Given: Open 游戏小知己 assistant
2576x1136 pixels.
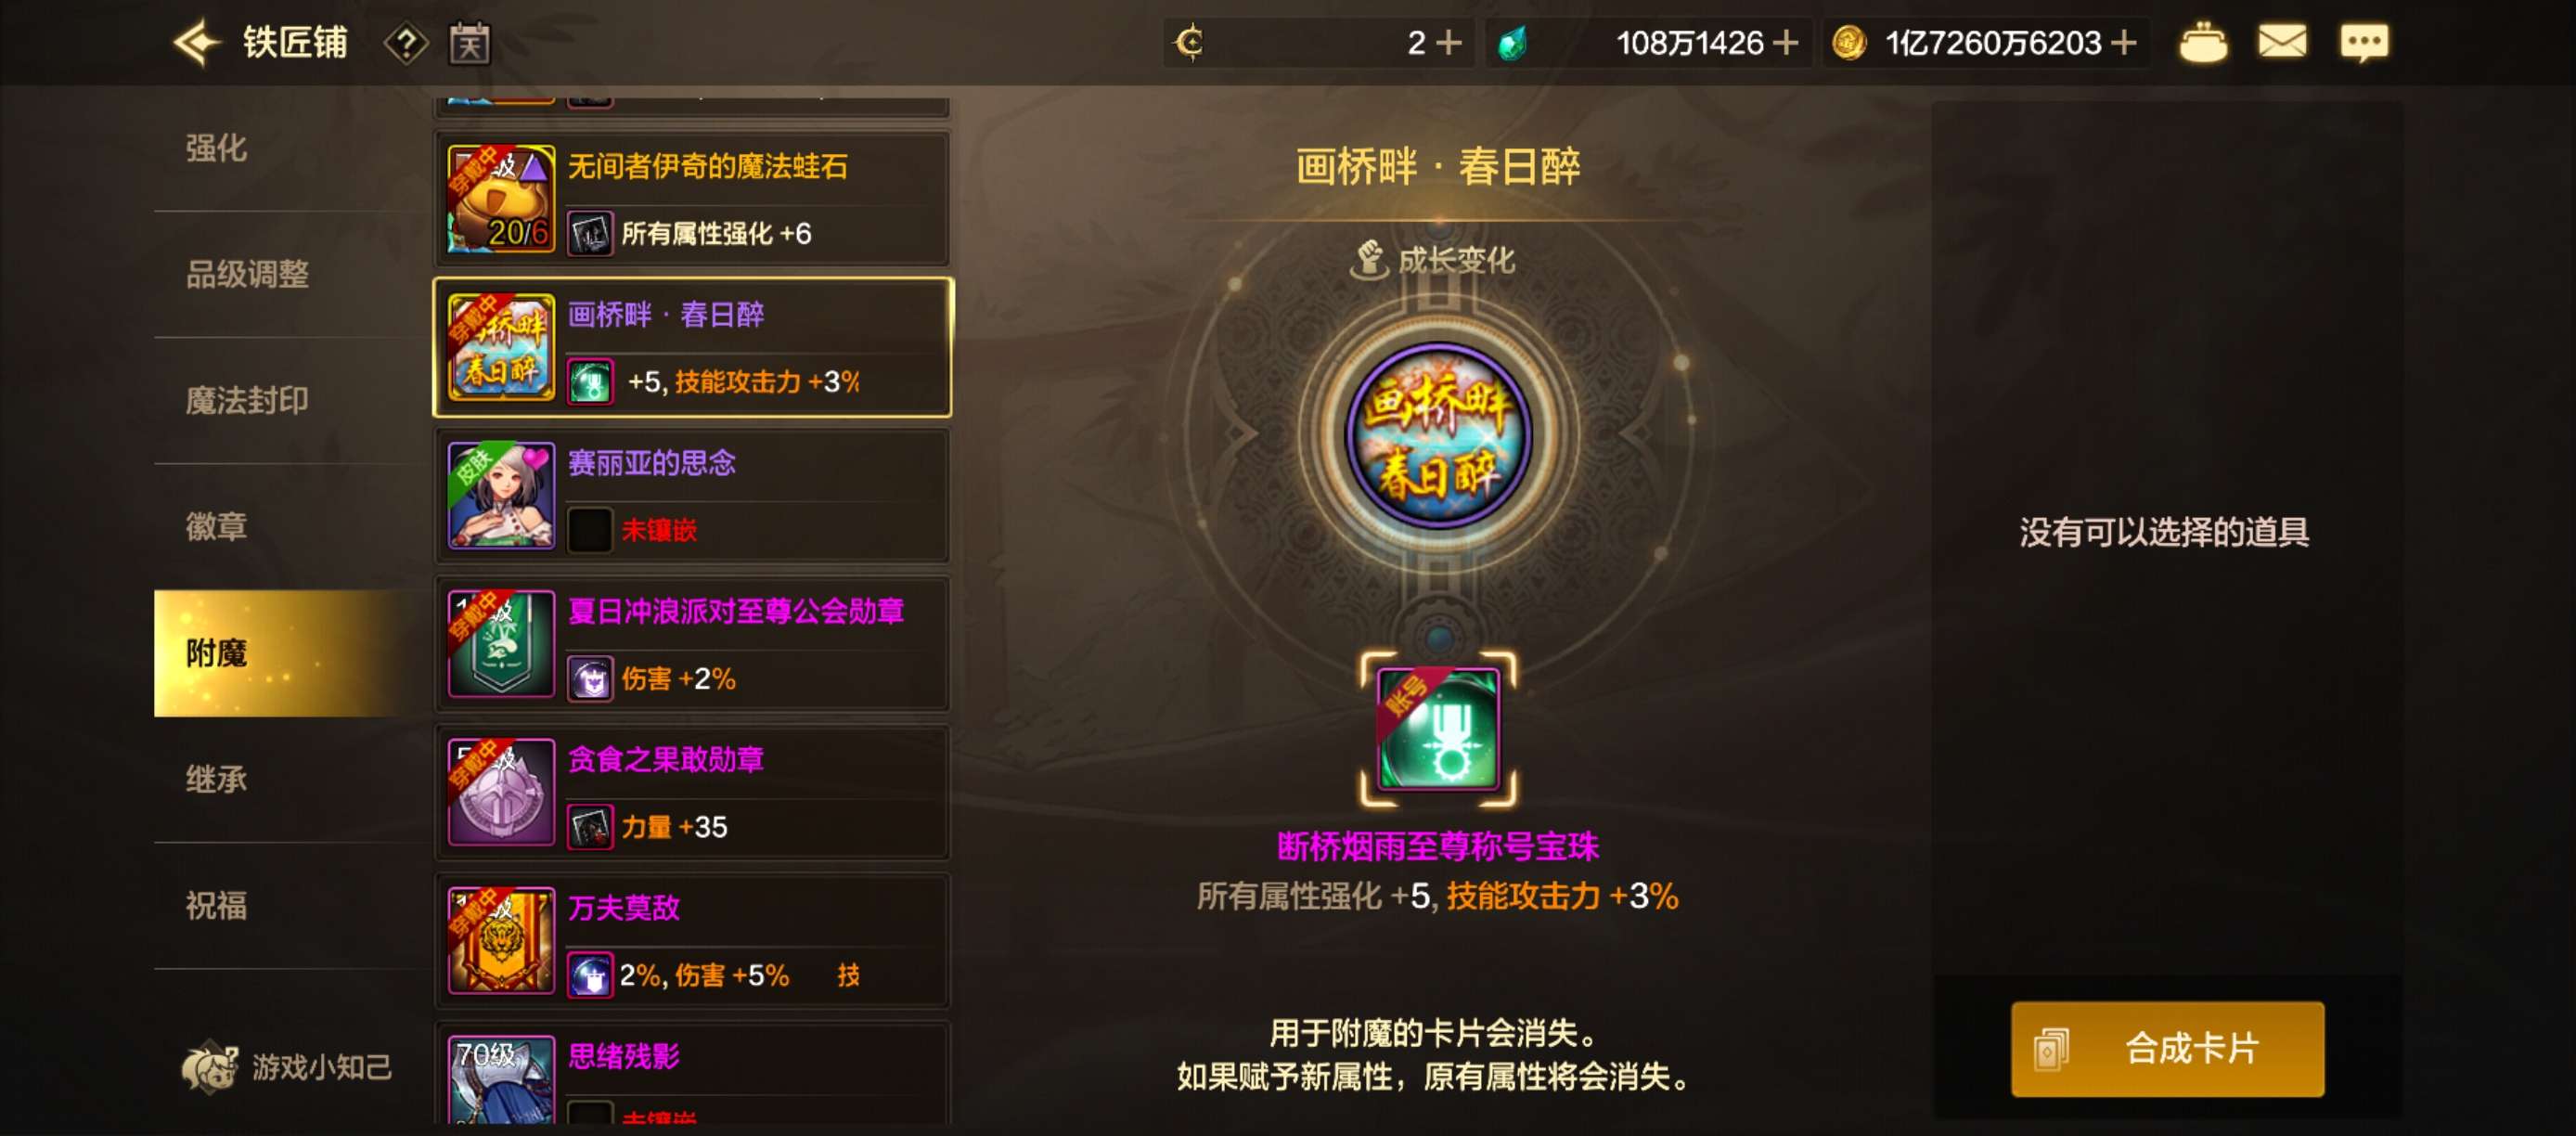Looking at the screenshot, I should pos(286,1066).
